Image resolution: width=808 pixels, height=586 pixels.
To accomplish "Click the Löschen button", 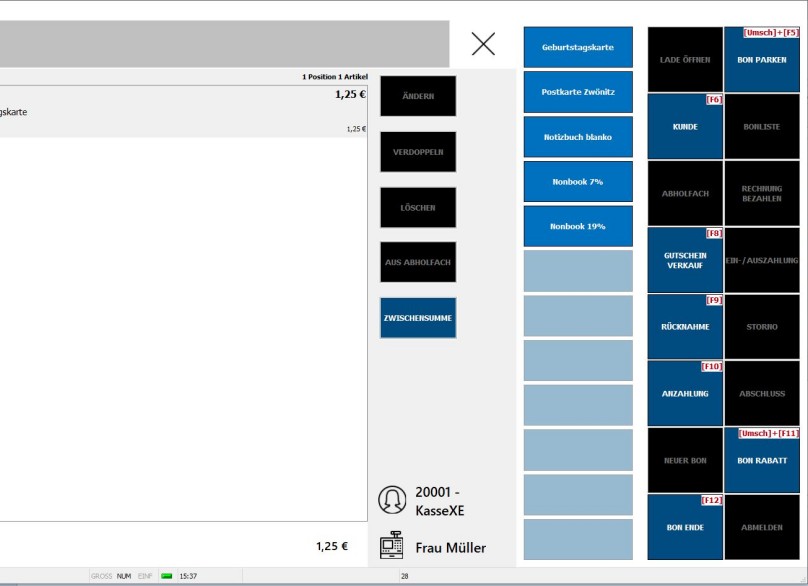I will pos(418,207).
